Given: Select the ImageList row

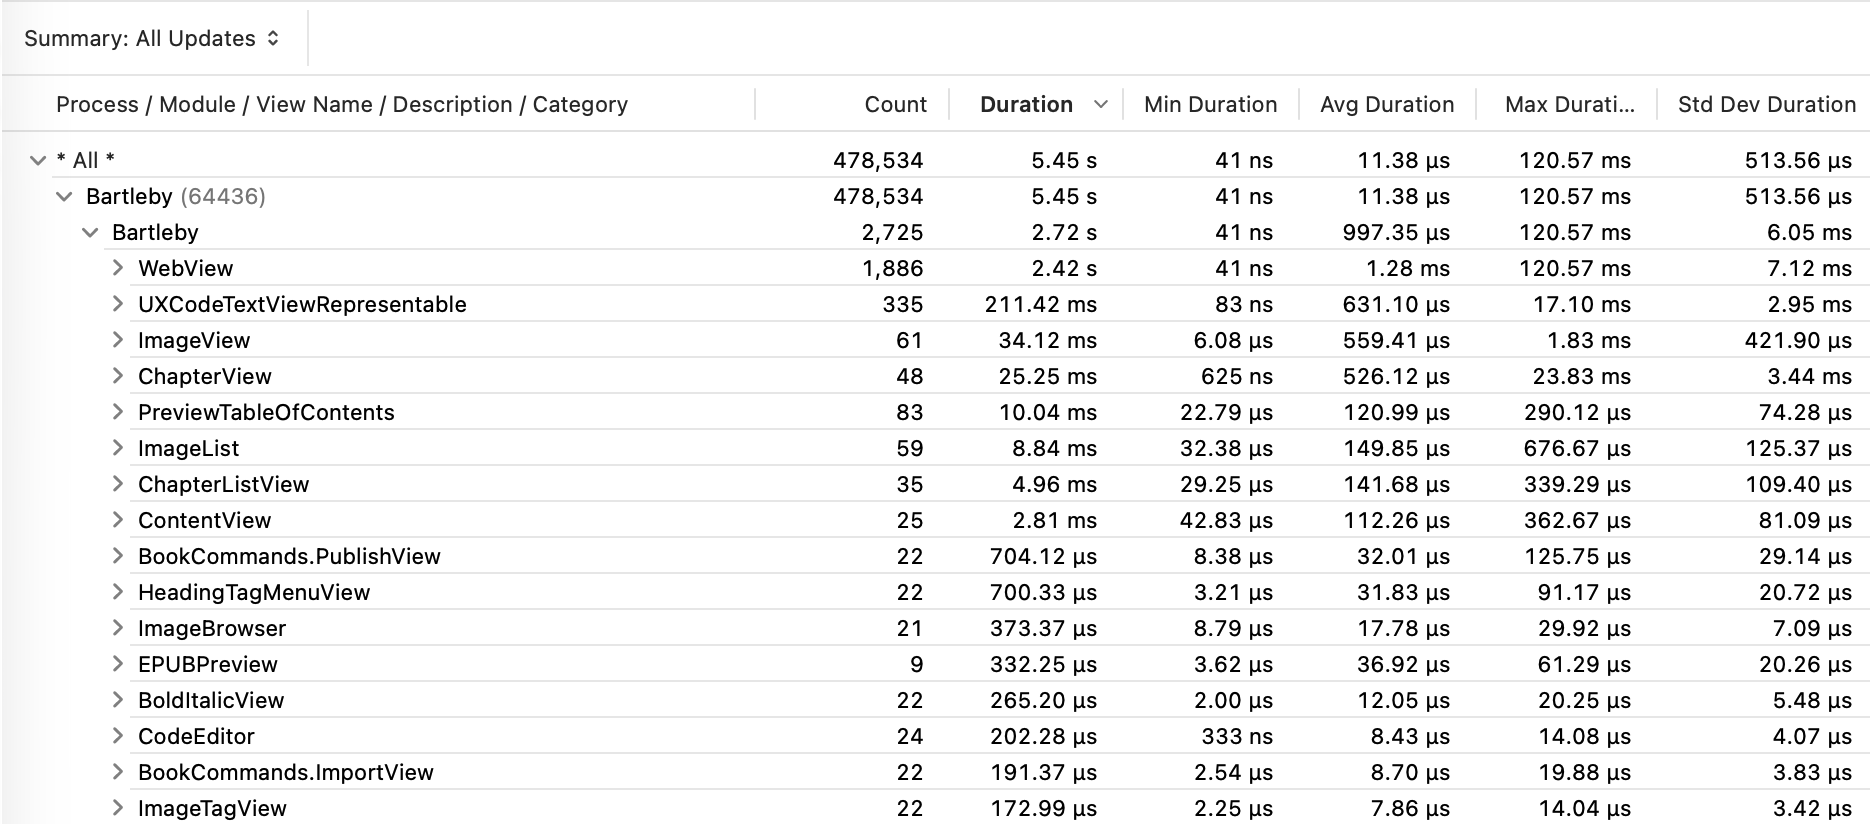Looking at the screenshot, I should (189, 448).
